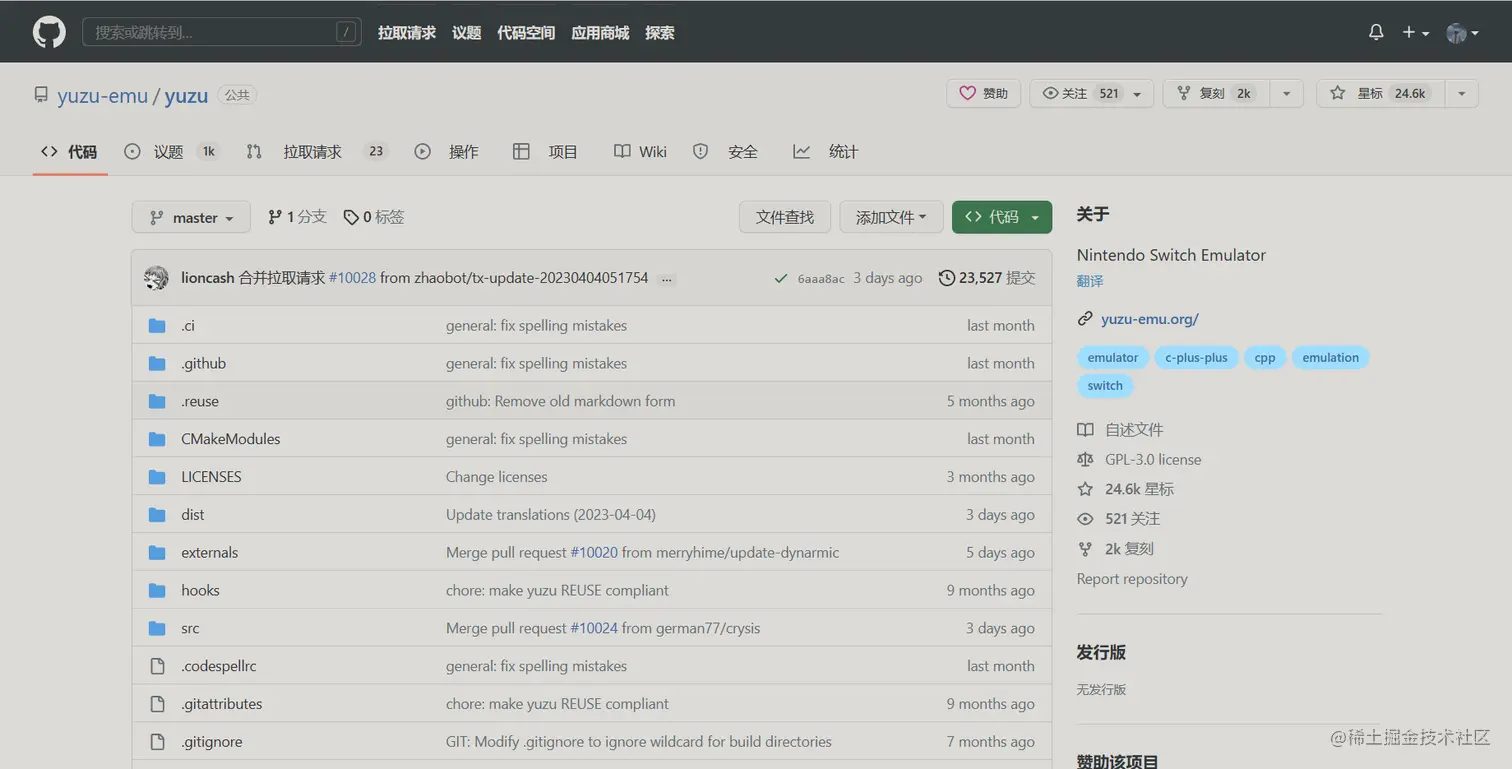
Task: Open pull request #10020 link in externals row
Action: click(x=594, y=552)
